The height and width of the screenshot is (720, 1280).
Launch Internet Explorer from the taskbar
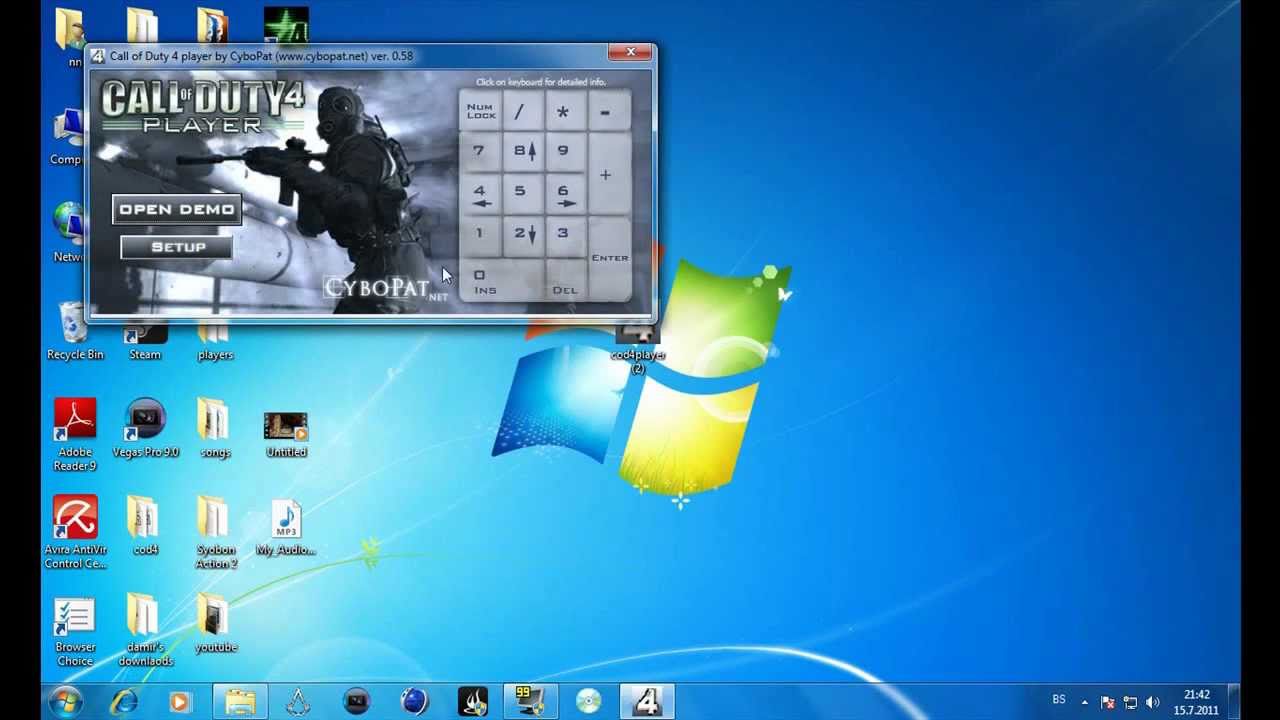tap(124, 701)
